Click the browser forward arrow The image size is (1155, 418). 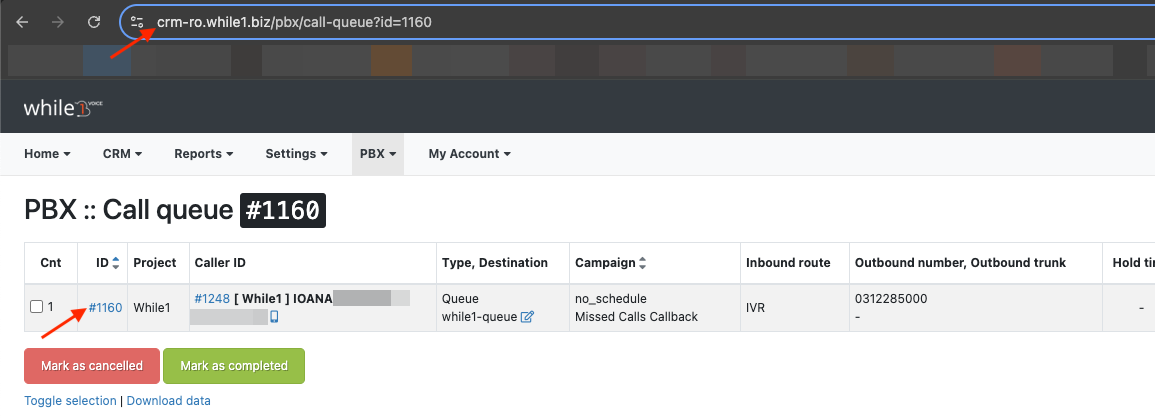(x=58, y=22)
